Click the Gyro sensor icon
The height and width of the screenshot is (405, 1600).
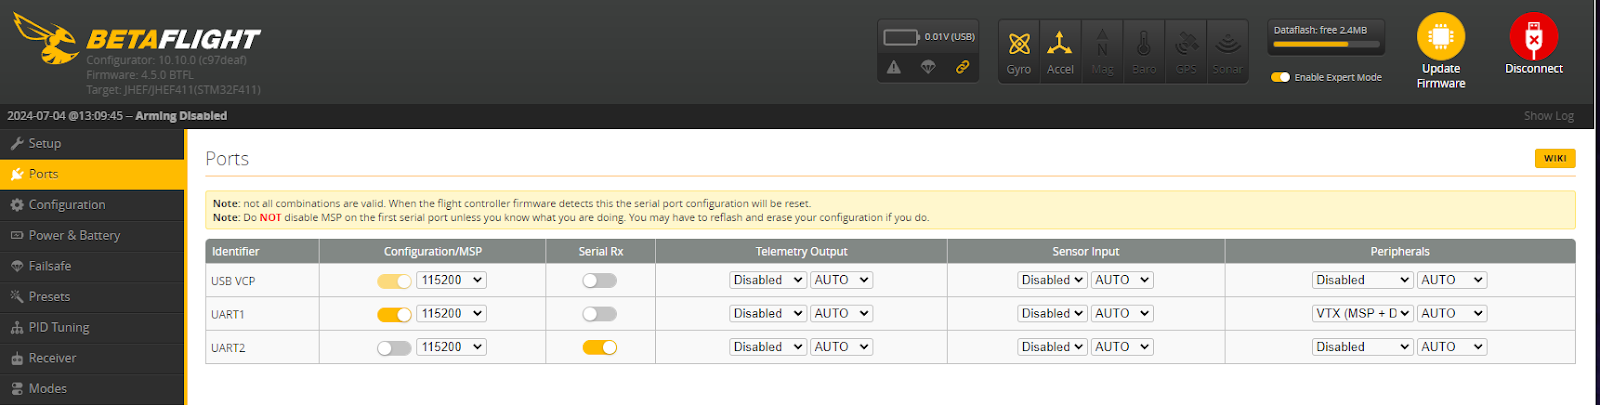pyautogui.click(x=1019, y=45)
